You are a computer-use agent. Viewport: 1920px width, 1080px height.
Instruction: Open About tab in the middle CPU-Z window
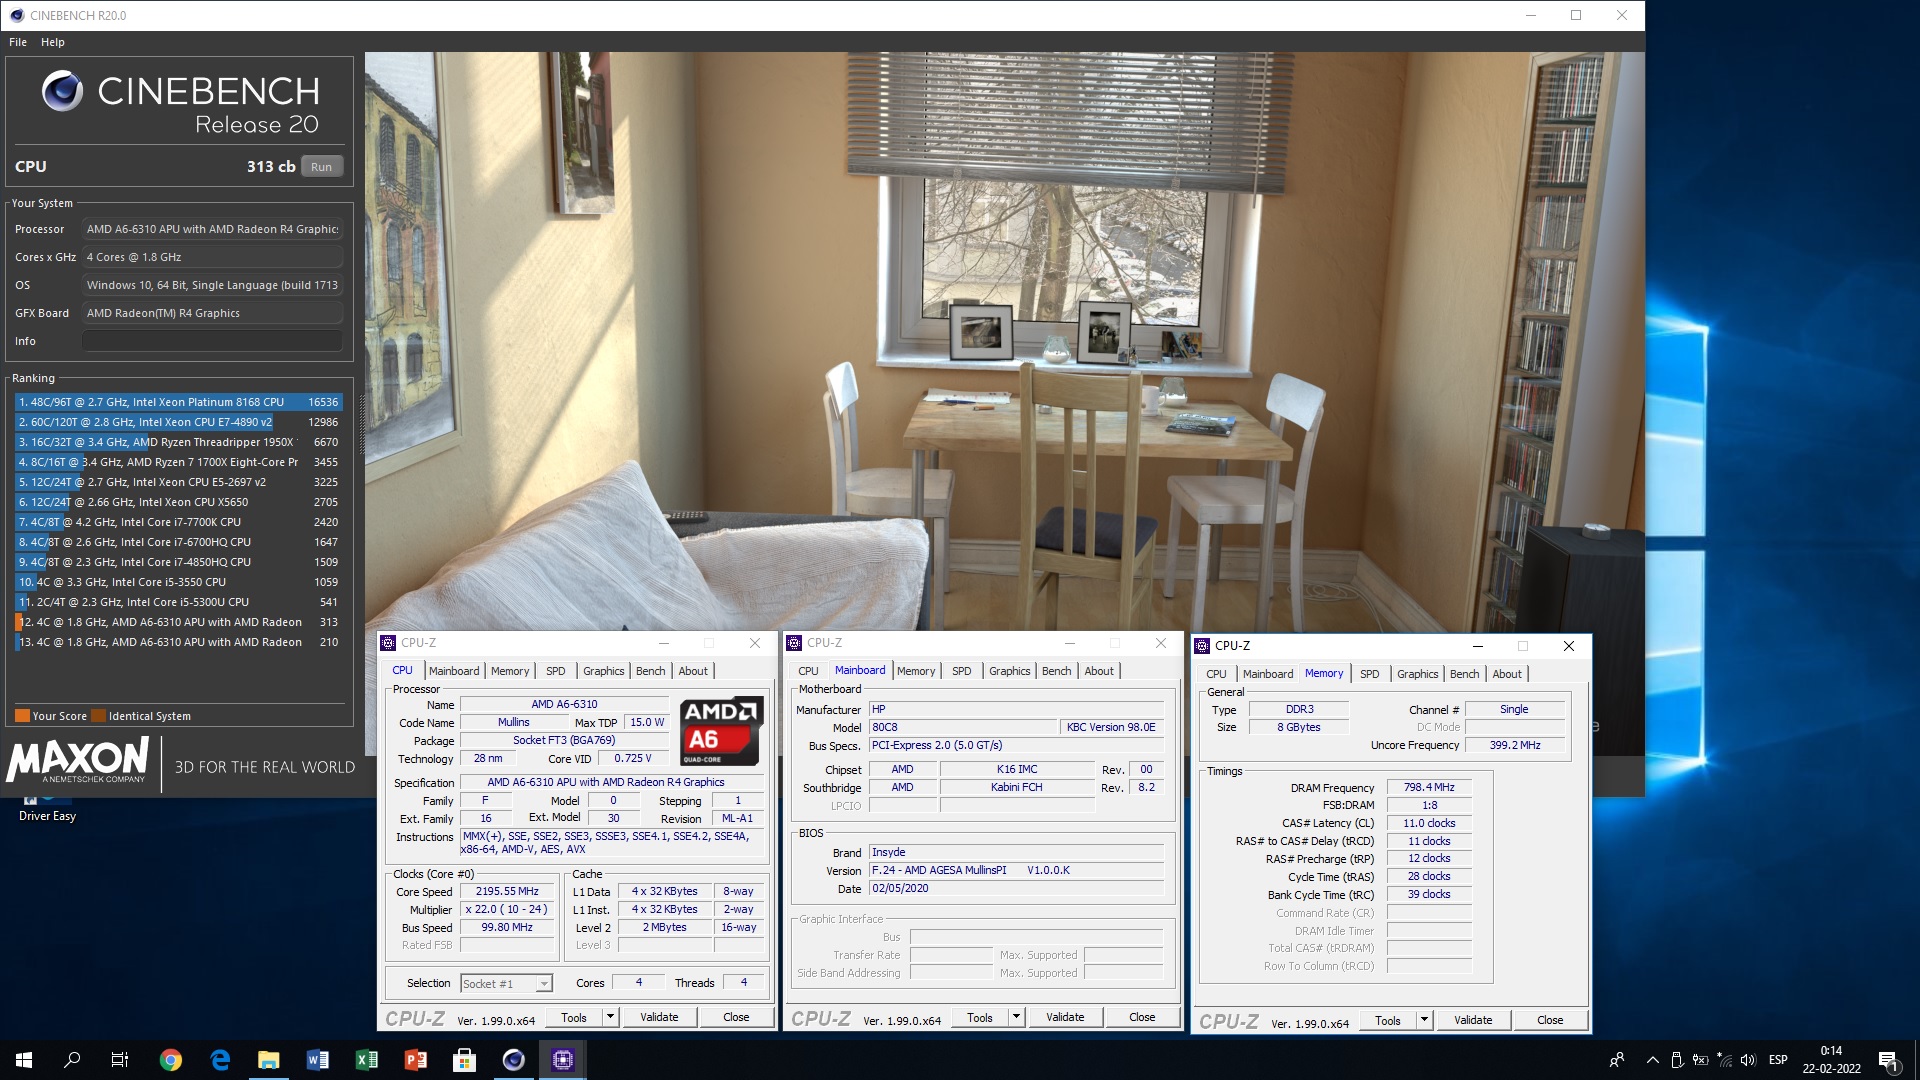(1099, 671)
